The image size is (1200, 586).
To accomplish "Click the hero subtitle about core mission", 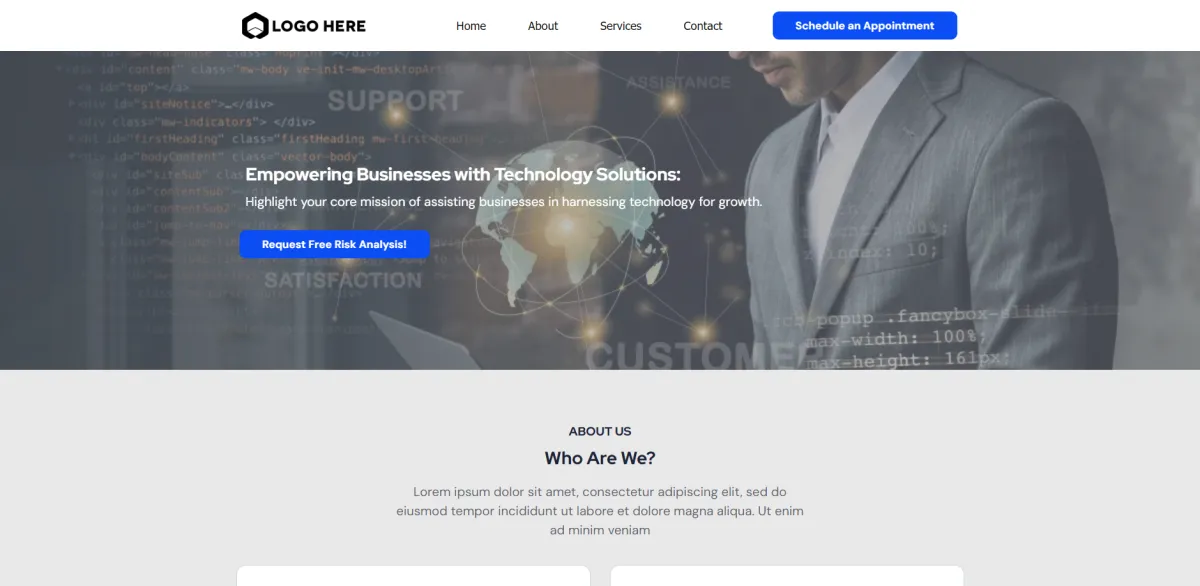I will click(504, 202).
